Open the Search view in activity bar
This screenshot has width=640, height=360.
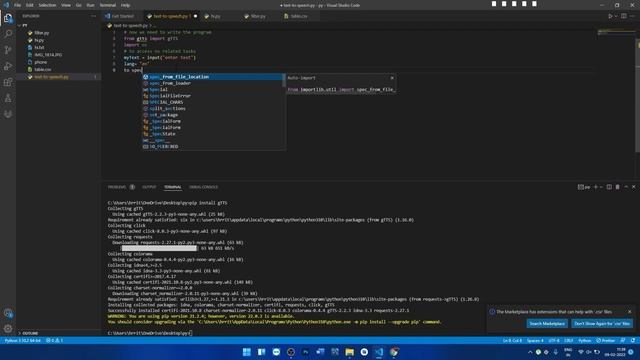[8, 33]
